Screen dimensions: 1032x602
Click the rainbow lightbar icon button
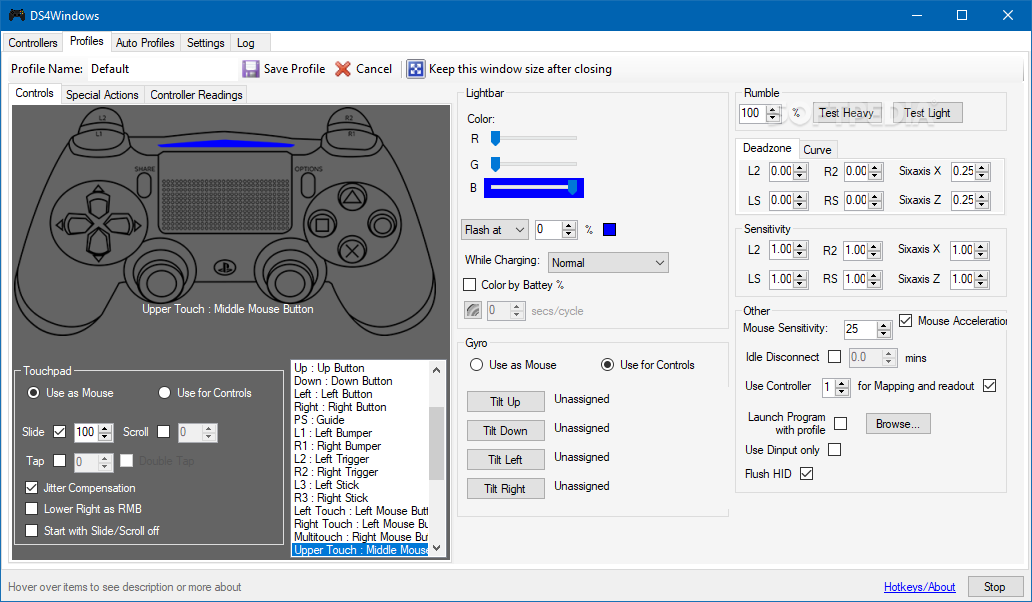[x=473, y=311]
